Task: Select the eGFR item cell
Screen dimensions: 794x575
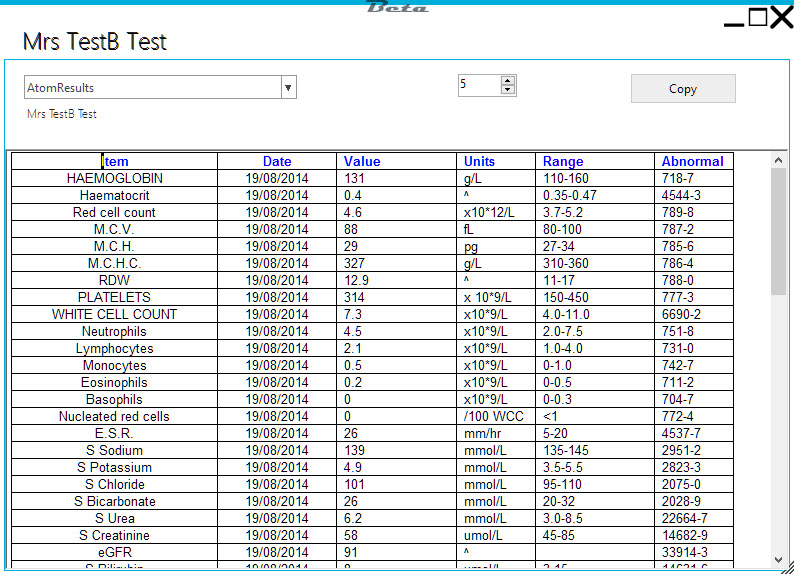Action: (x=114, y=552)
